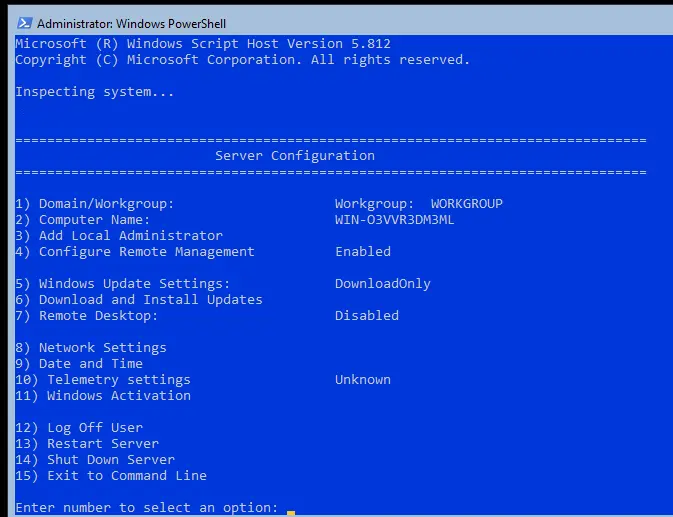Click the DownloadOnly update setting value
This screenshot has height=517, width=673.
(x=382, y=284)
